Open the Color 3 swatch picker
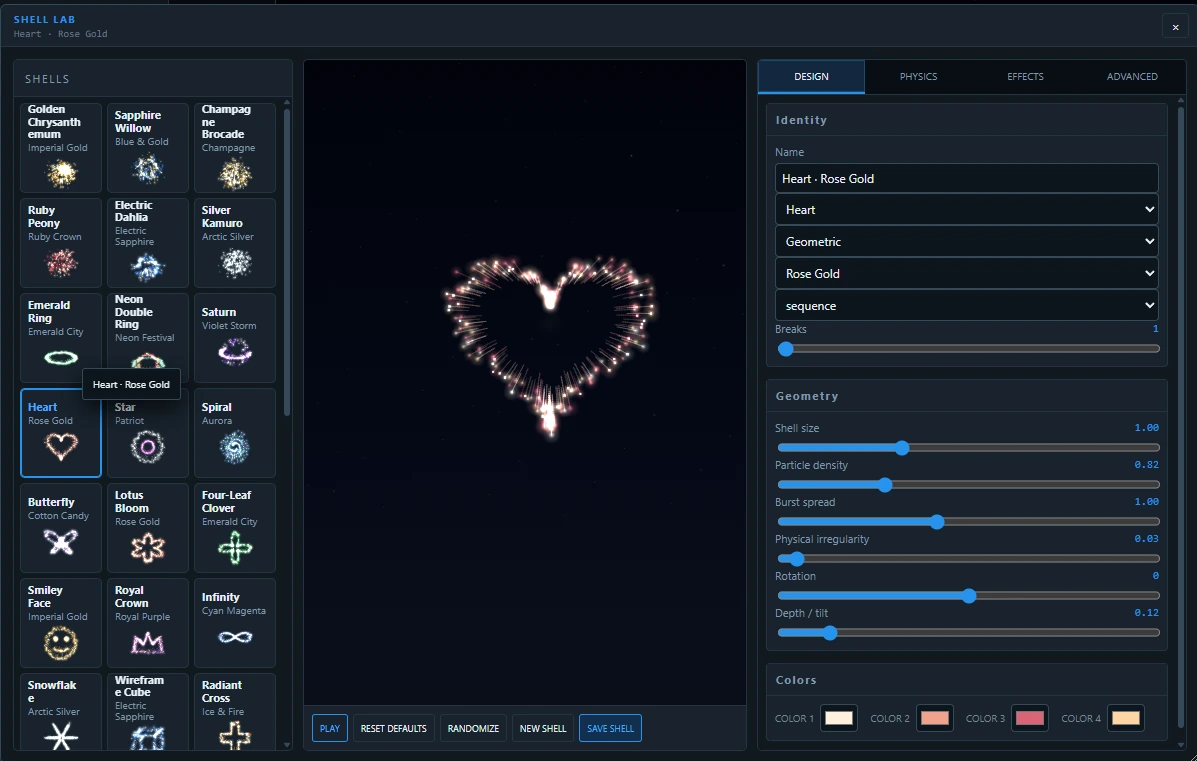The height and width of the screenshot is (761, 1197). point(1030,718)
